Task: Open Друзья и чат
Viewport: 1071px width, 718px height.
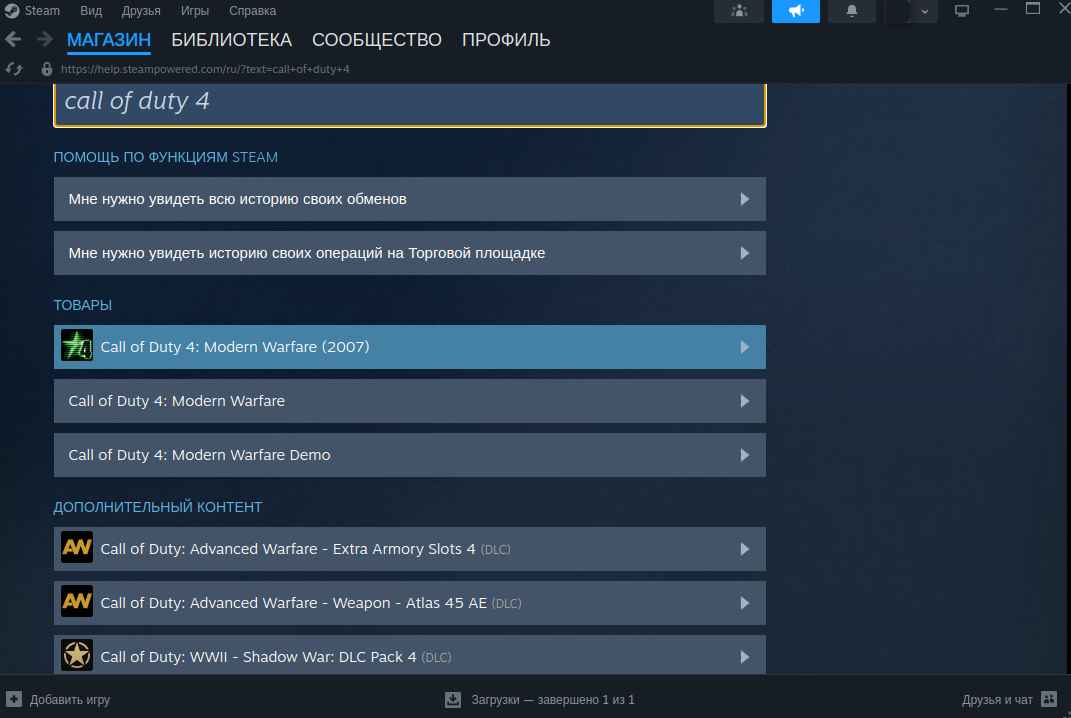Action: tap(997, 700)
